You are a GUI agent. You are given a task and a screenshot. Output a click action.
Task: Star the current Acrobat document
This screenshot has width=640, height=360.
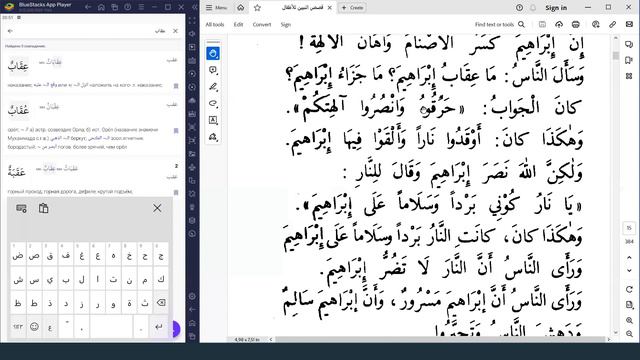257,8
